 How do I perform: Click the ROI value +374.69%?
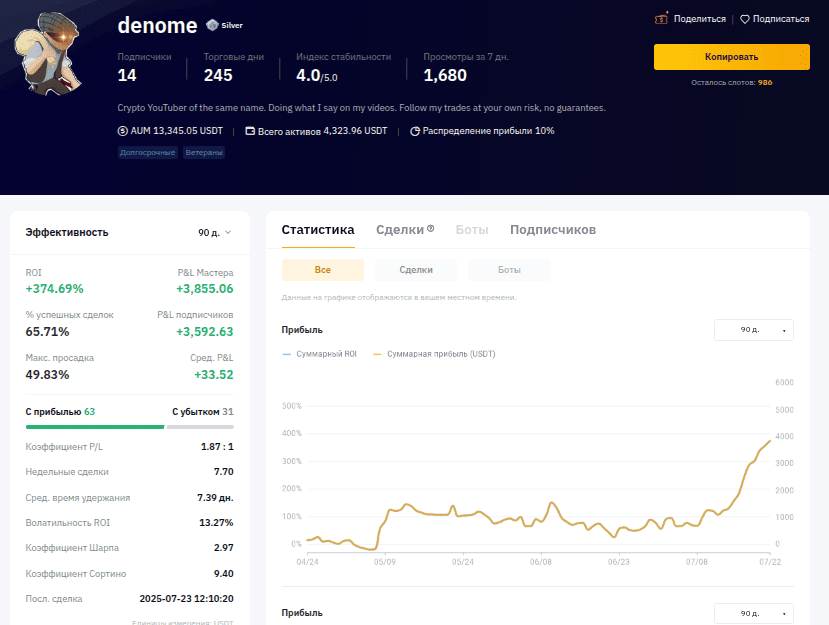point(54,289)
